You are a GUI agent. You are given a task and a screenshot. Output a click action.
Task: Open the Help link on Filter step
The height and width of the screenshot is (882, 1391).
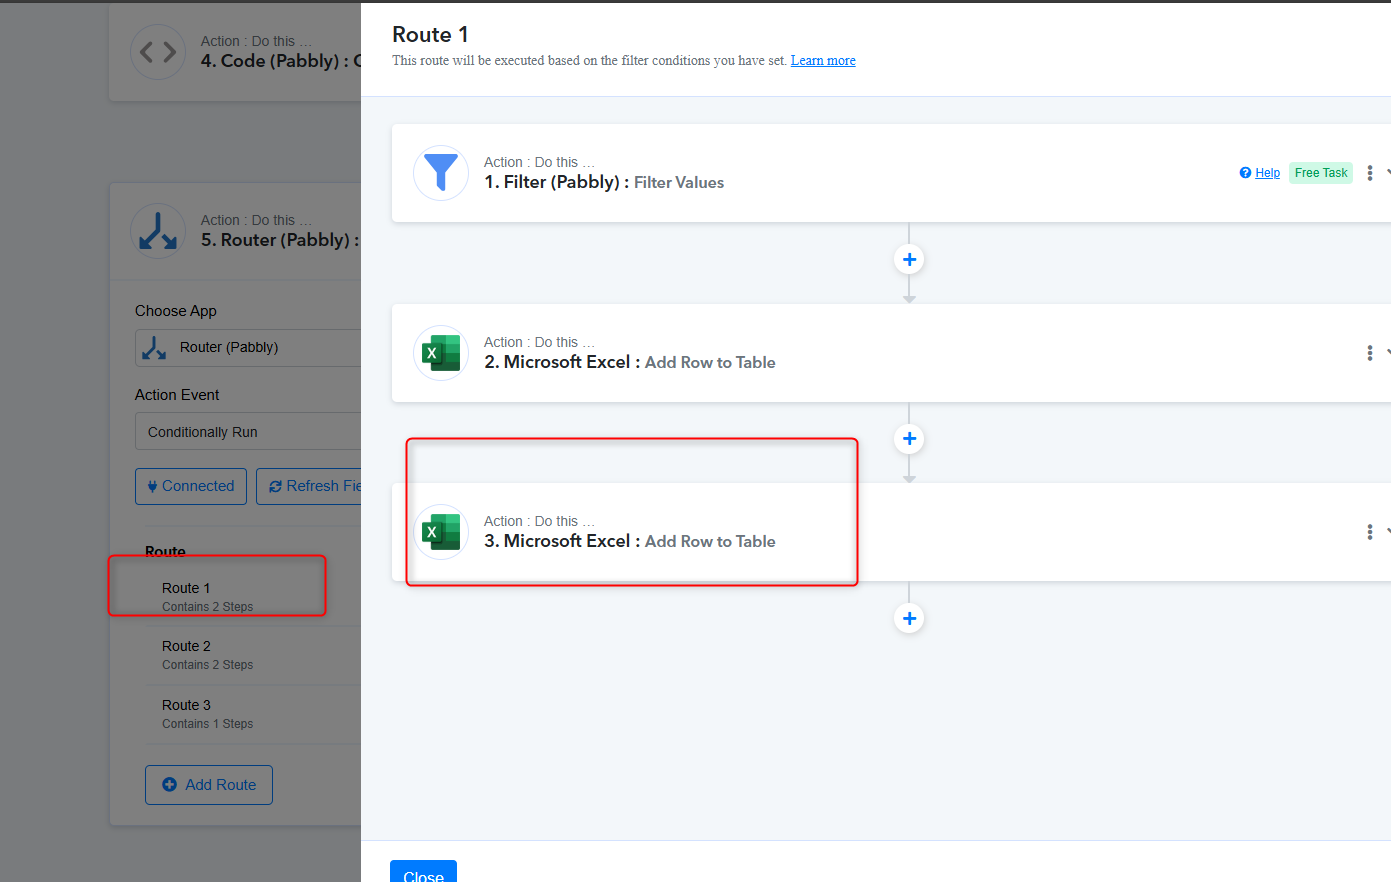1267,173
